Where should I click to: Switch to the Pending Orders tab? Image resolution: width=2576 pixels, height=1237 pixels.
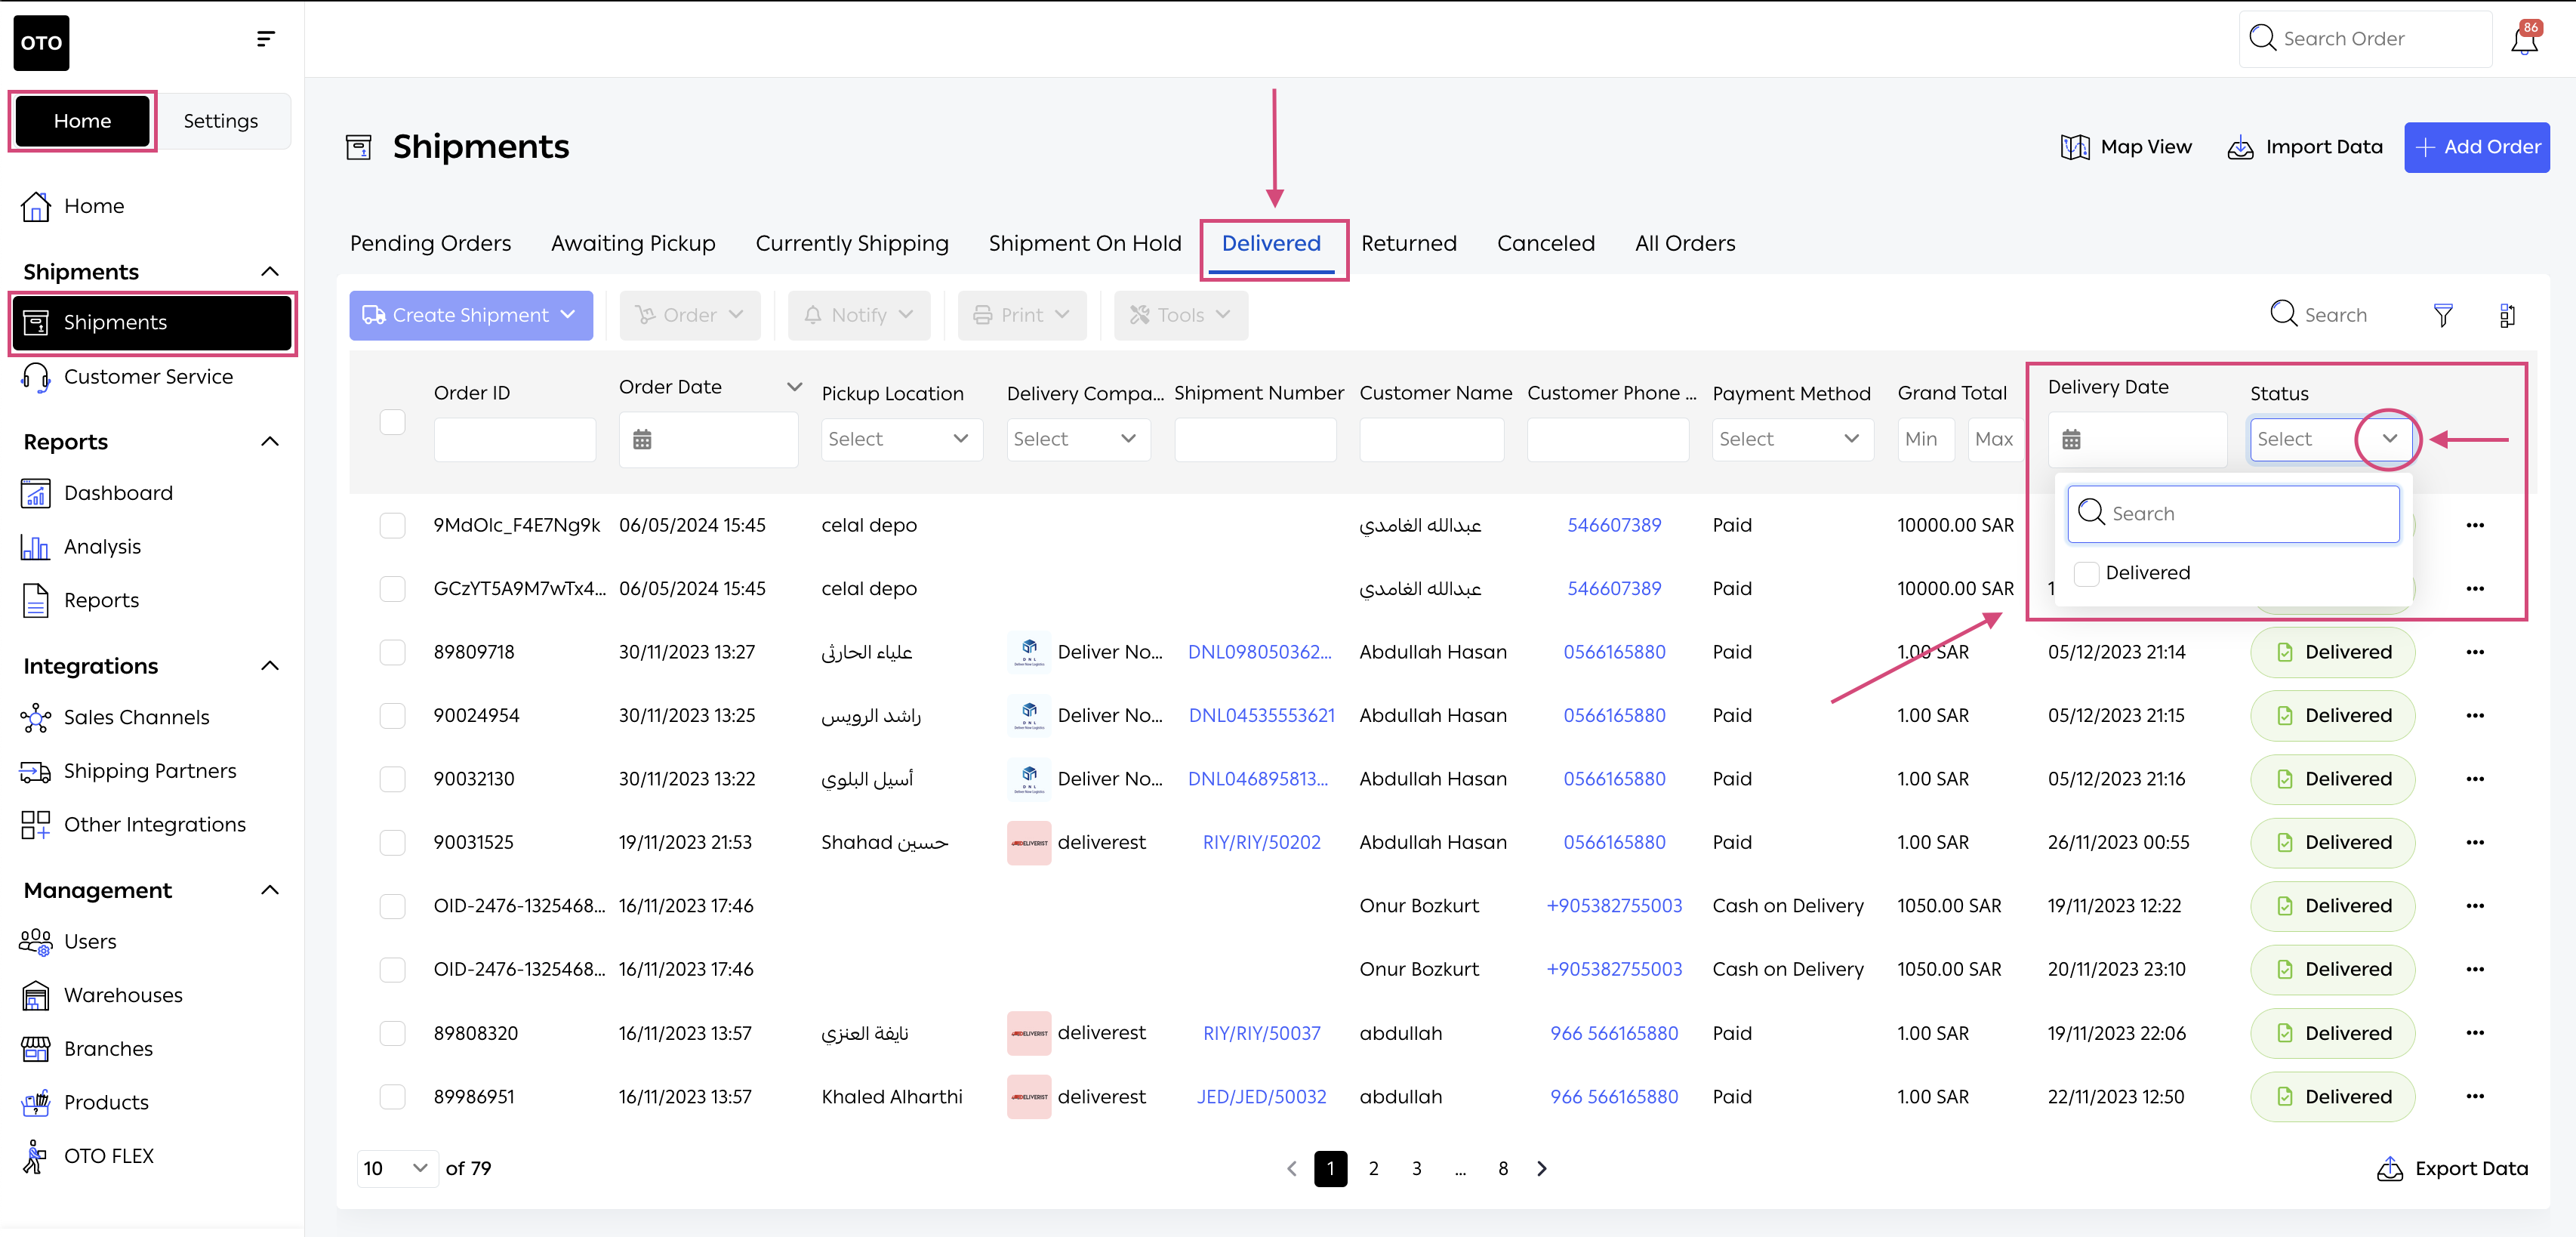pos(430,243)
